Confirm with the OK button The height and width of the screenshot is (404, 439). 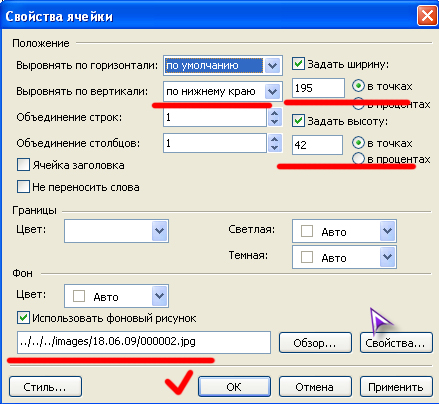pos(234,386)
